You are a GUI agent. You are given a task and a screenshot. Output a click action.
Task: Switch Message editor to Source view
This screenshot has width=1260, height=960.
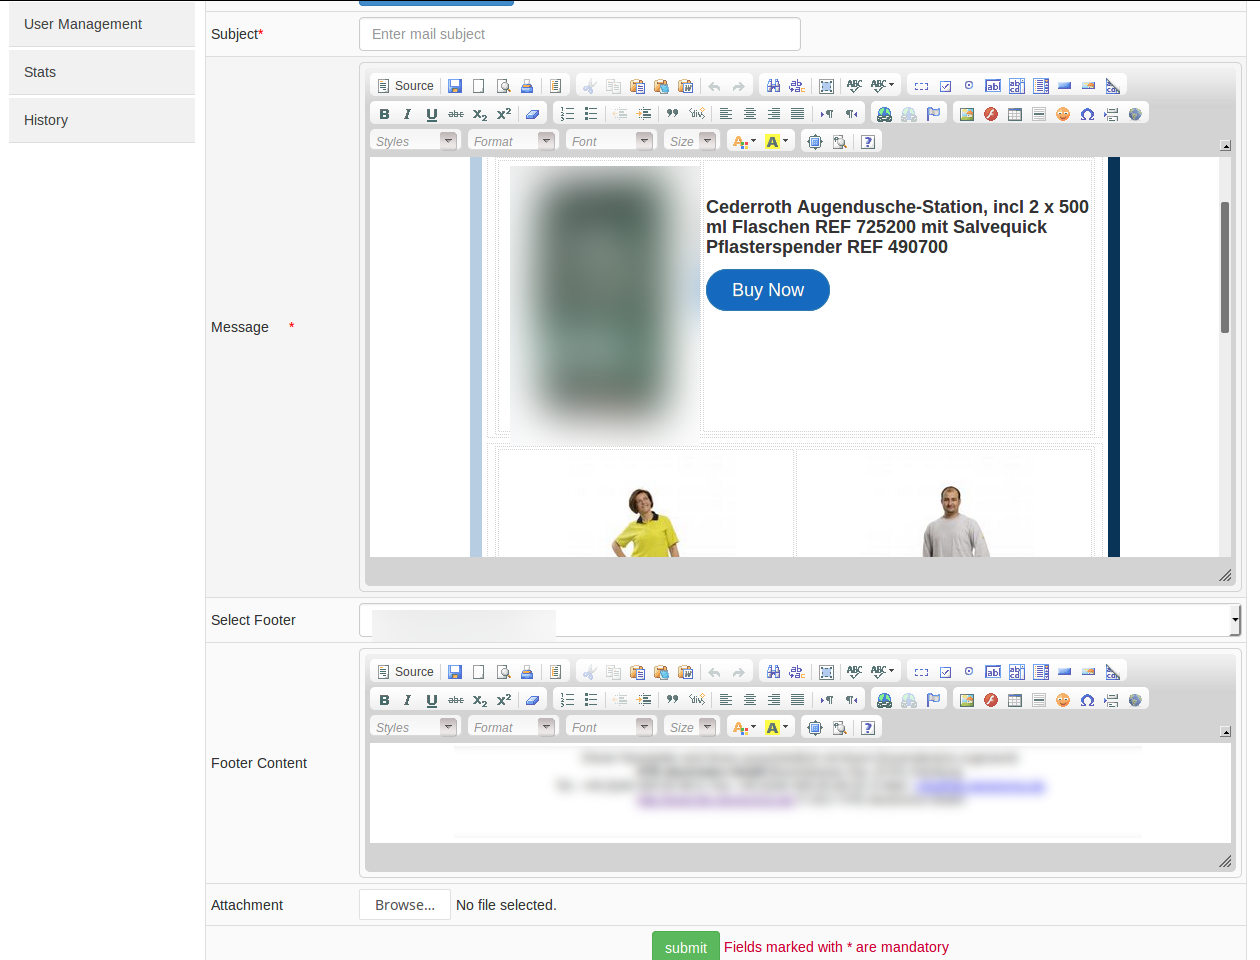coord(405,86)
